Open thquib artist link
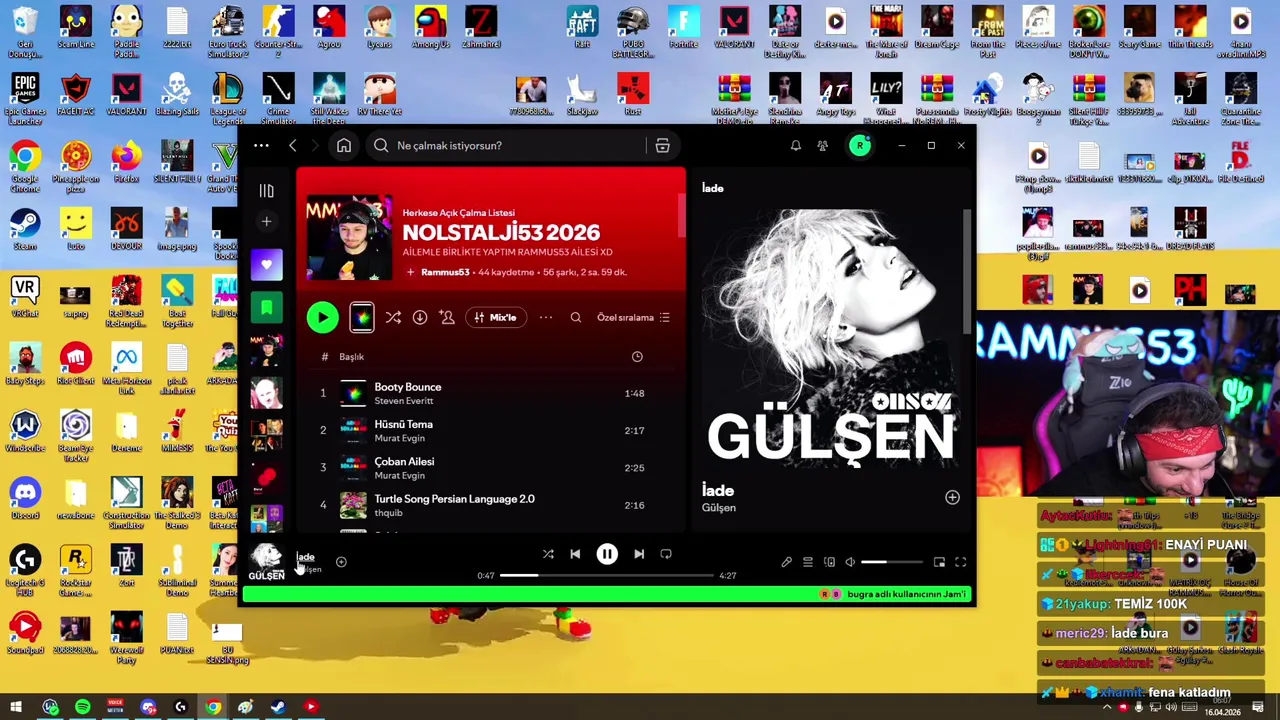 coord(388,513)
